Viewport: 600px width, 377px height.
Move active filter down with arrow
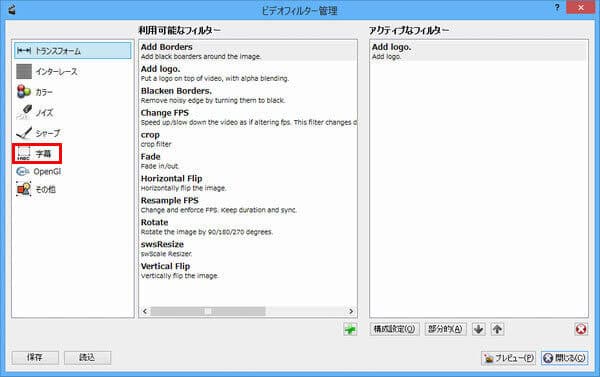pyautogui.click(x=478, y=329)
